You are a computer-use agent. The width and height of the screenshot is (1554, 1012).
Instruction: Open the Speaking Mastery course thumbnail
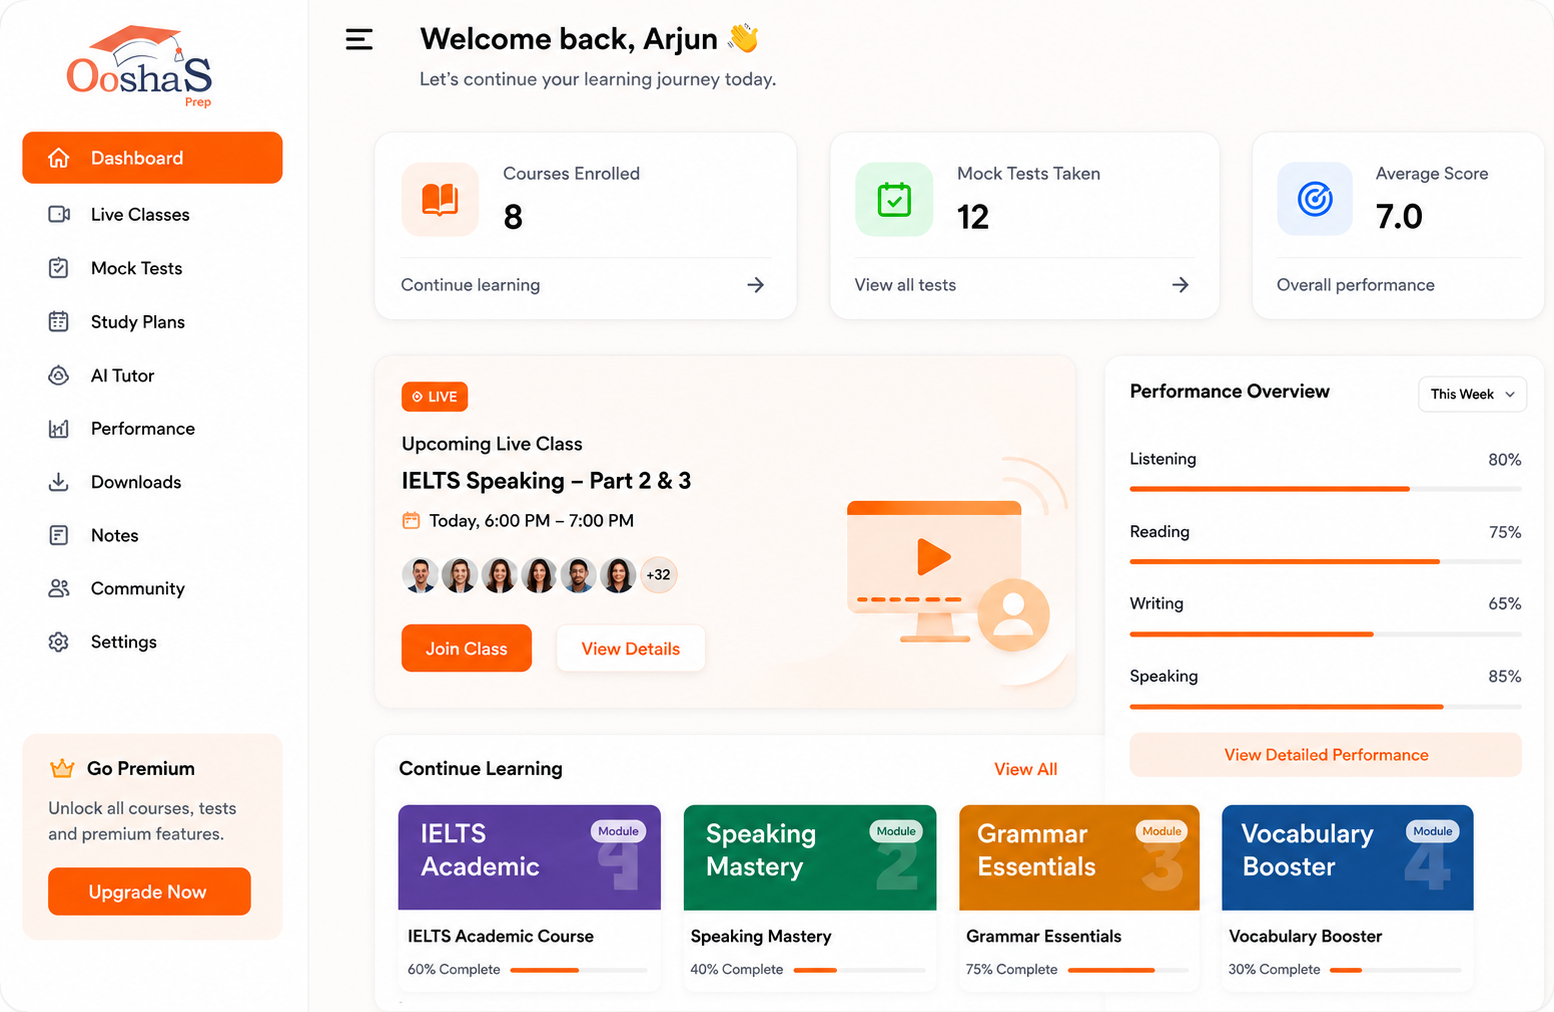[810, 857]
